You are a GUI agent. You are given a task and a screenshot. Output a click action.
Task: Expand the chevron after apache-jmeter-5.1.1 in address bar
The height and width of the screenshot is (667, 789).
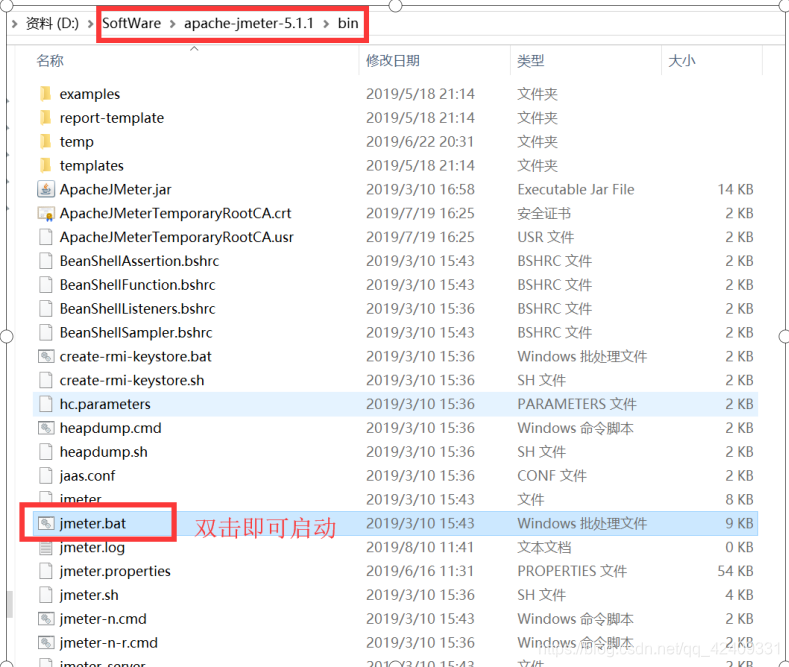[x=326, y=24]
